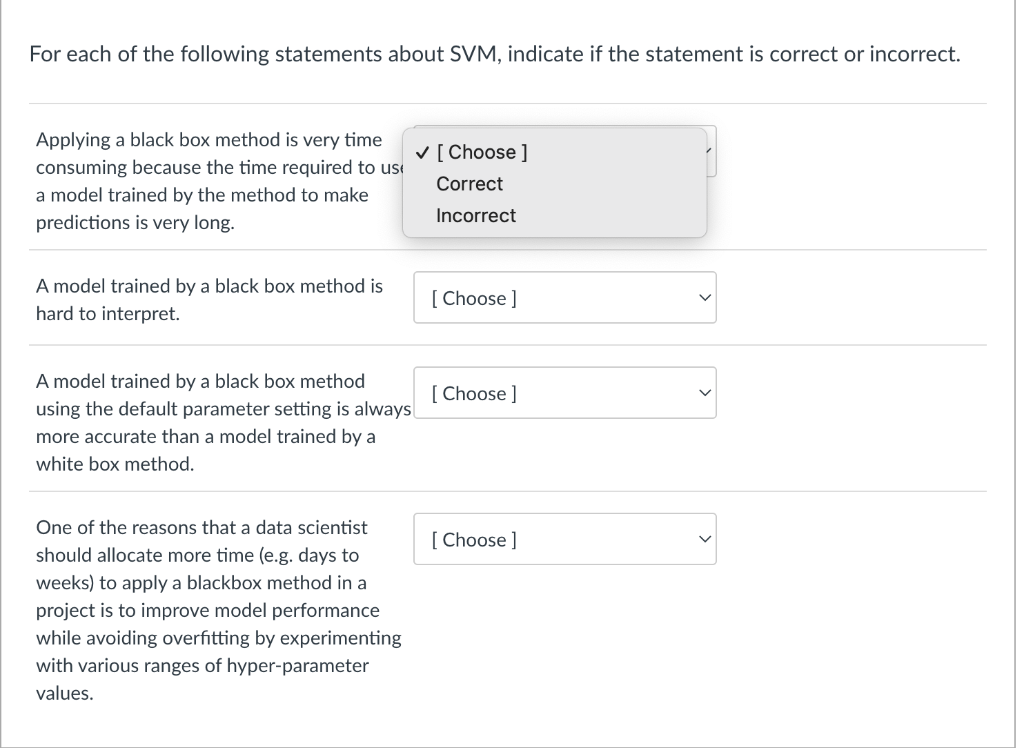
Task: Mark the prediction time statement as Incorrect
Action: [x=476, y=215]
